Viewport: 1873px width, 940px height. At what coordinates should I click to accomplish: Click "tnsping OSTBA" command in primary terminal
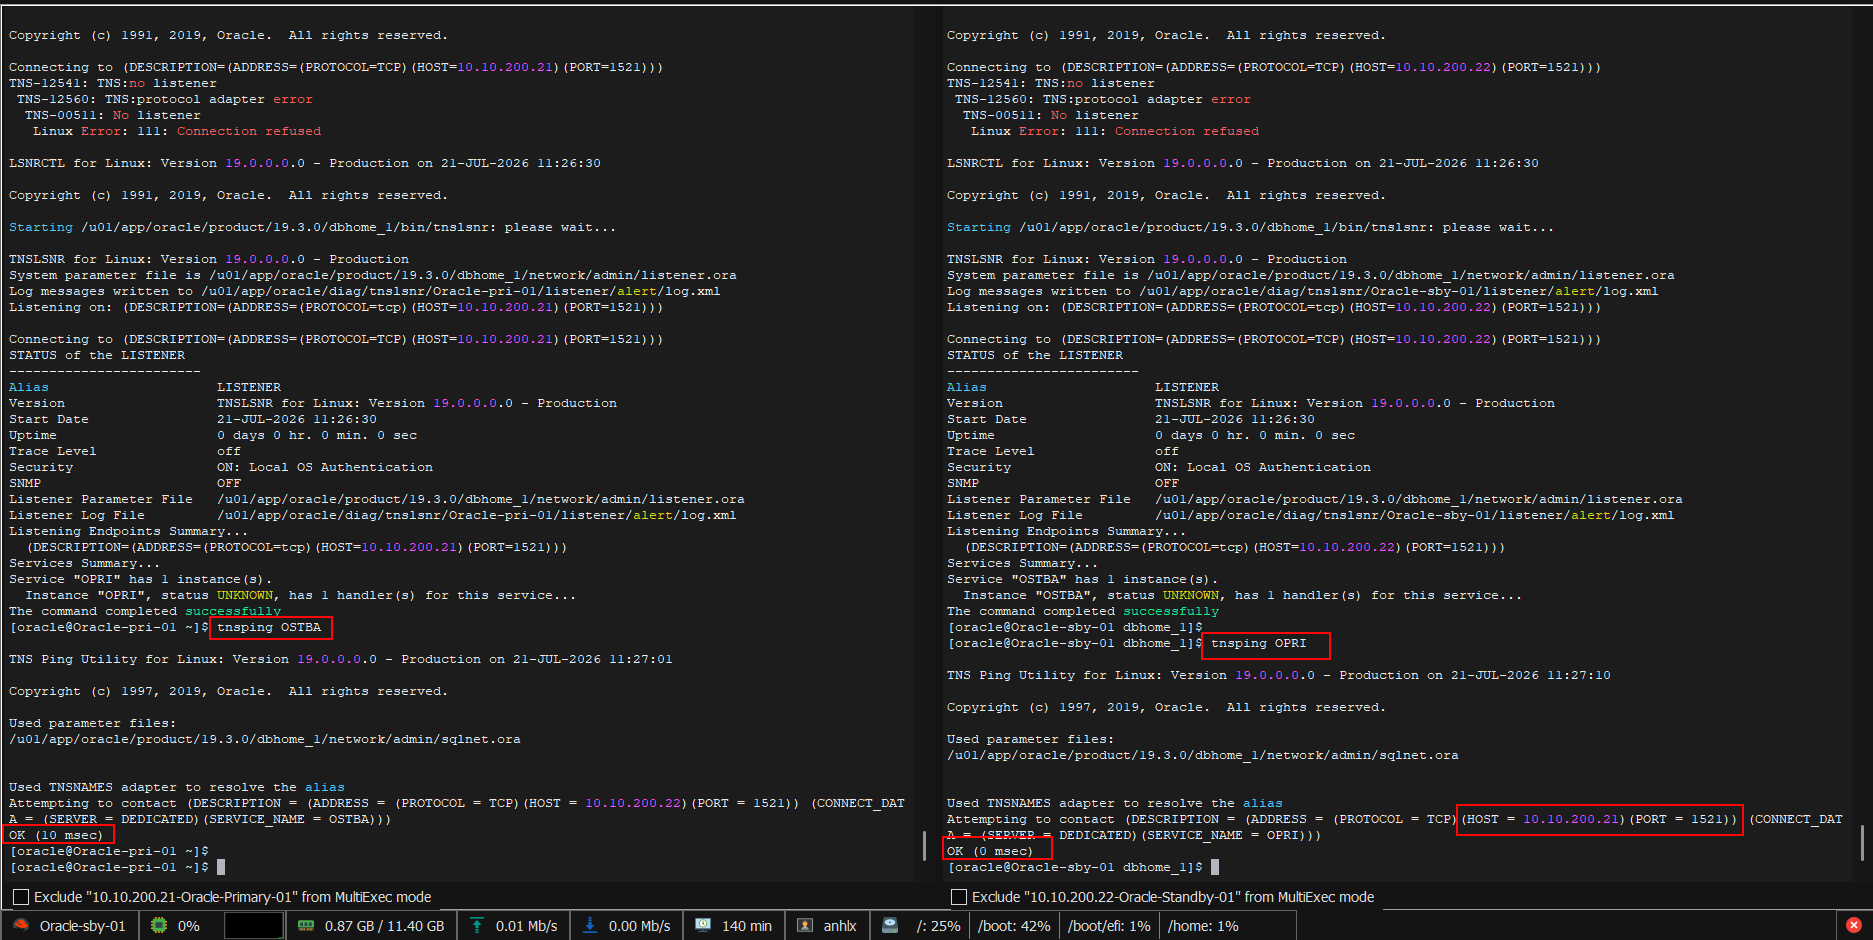[x=269, y=627]
